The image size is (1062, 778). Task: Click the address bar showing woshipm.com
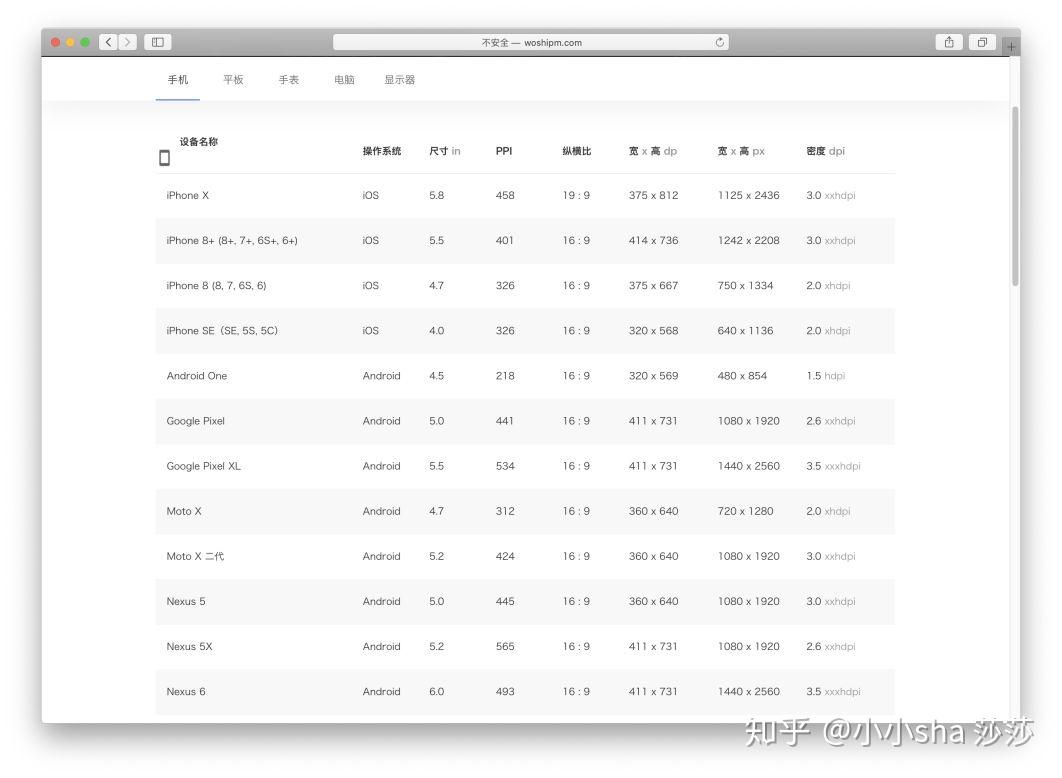coord(531,42)
